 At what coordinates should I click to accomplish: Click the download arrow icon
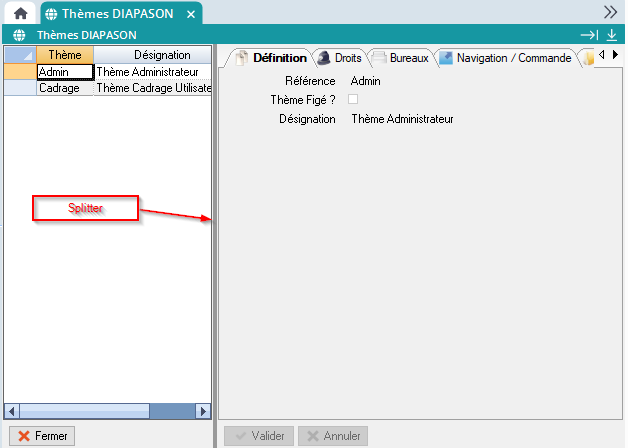(611, 35)
